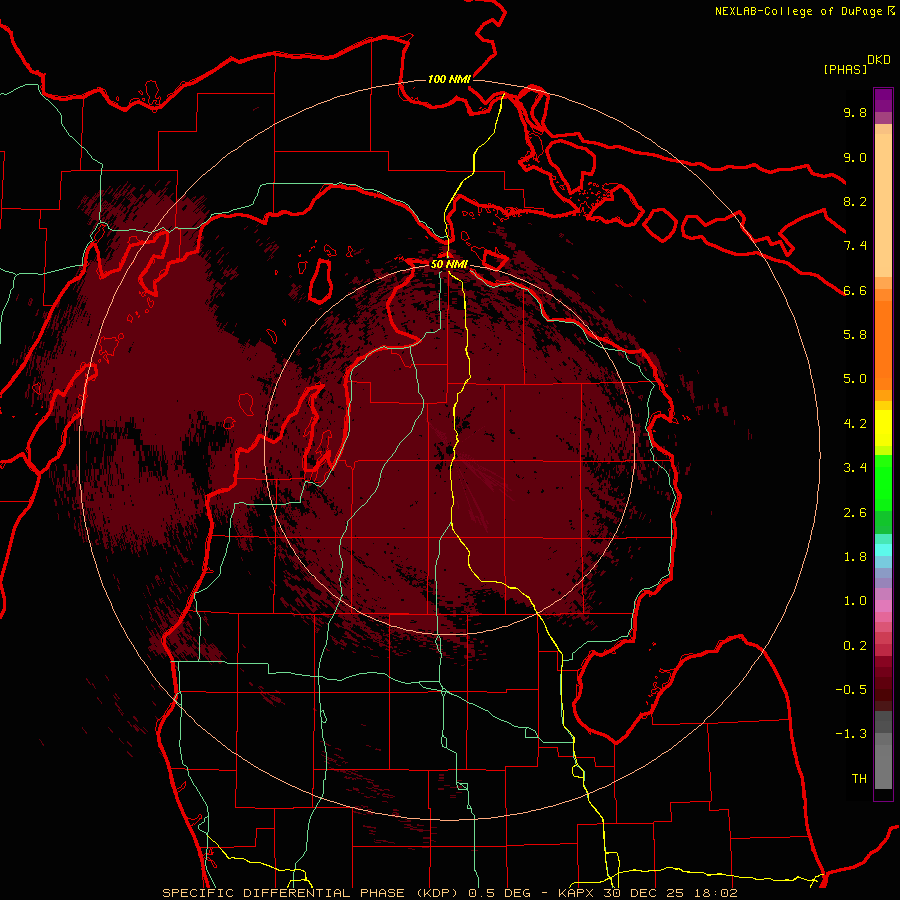Image resolution: width=900 pixels, height=900 pixels.
Task: Click the SPECIFIC DIFFERENTIAL PHASE (KDP) caption
Action: 312,893
